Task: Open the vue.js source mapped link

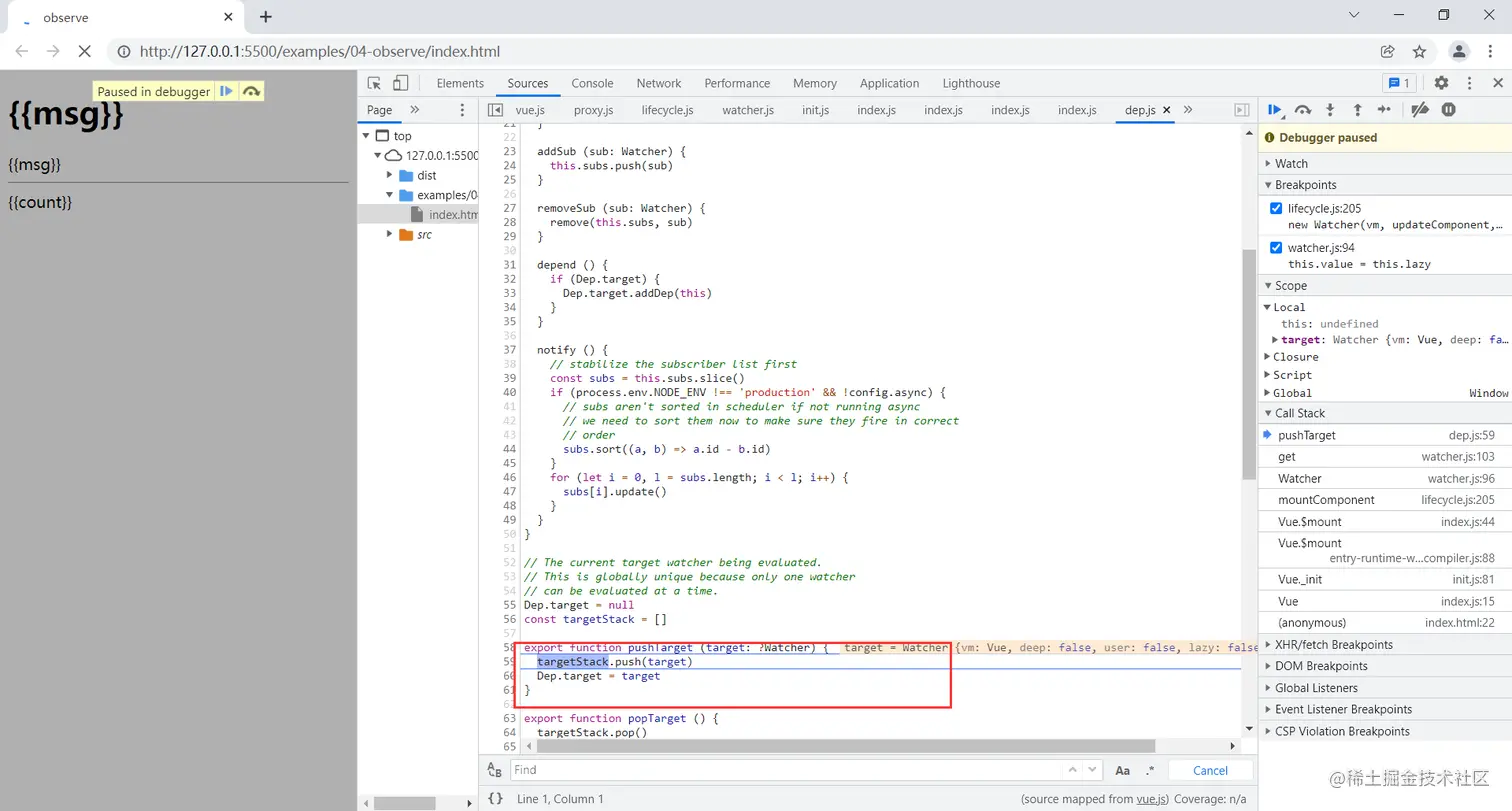Action: click(1151, 799)
